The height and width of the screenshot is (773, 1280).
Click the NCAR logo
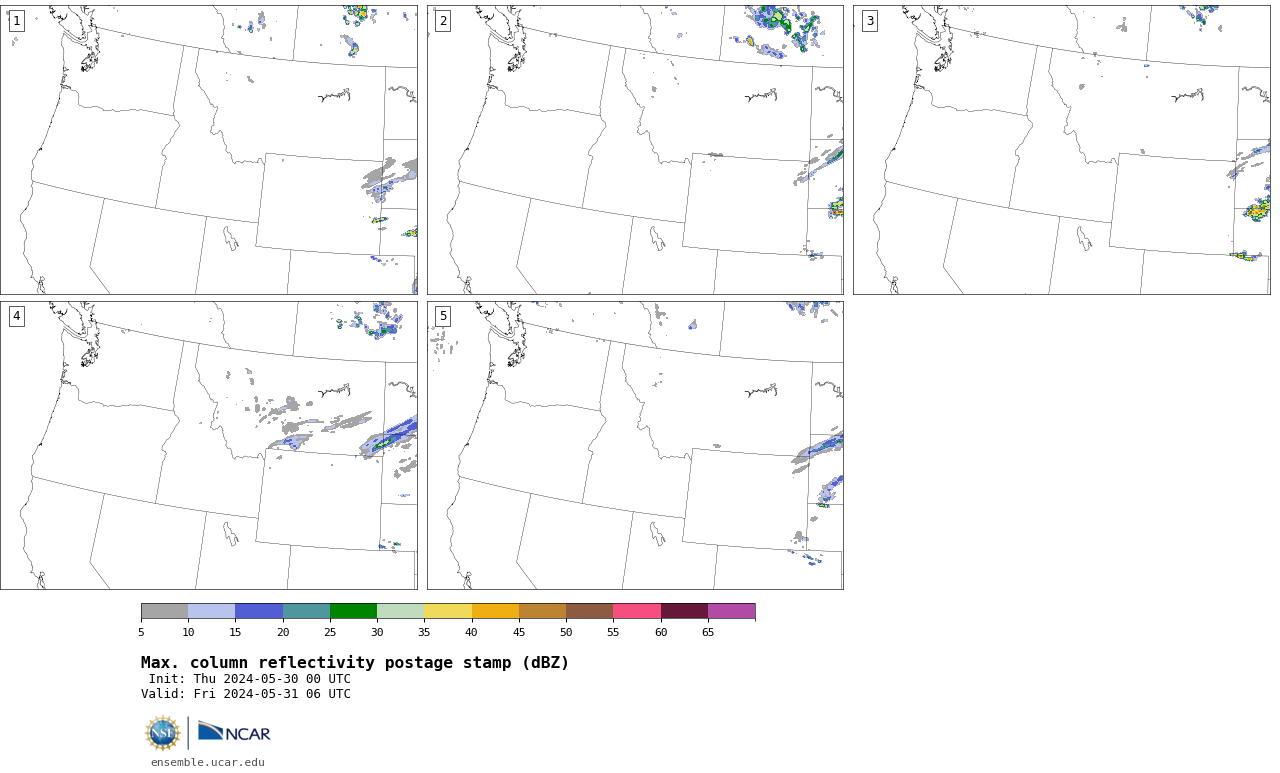pyautogui.click(x=234, y=732)
